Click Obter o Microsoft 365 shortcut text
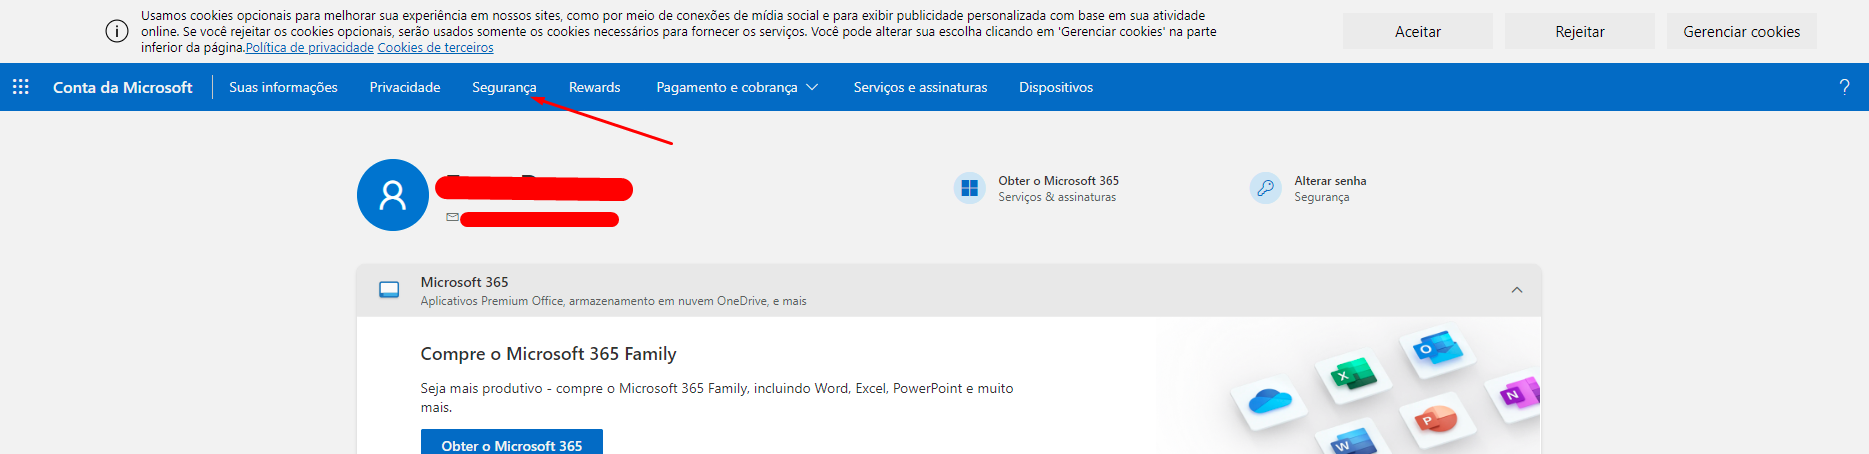 click(x=1058, y=181)
